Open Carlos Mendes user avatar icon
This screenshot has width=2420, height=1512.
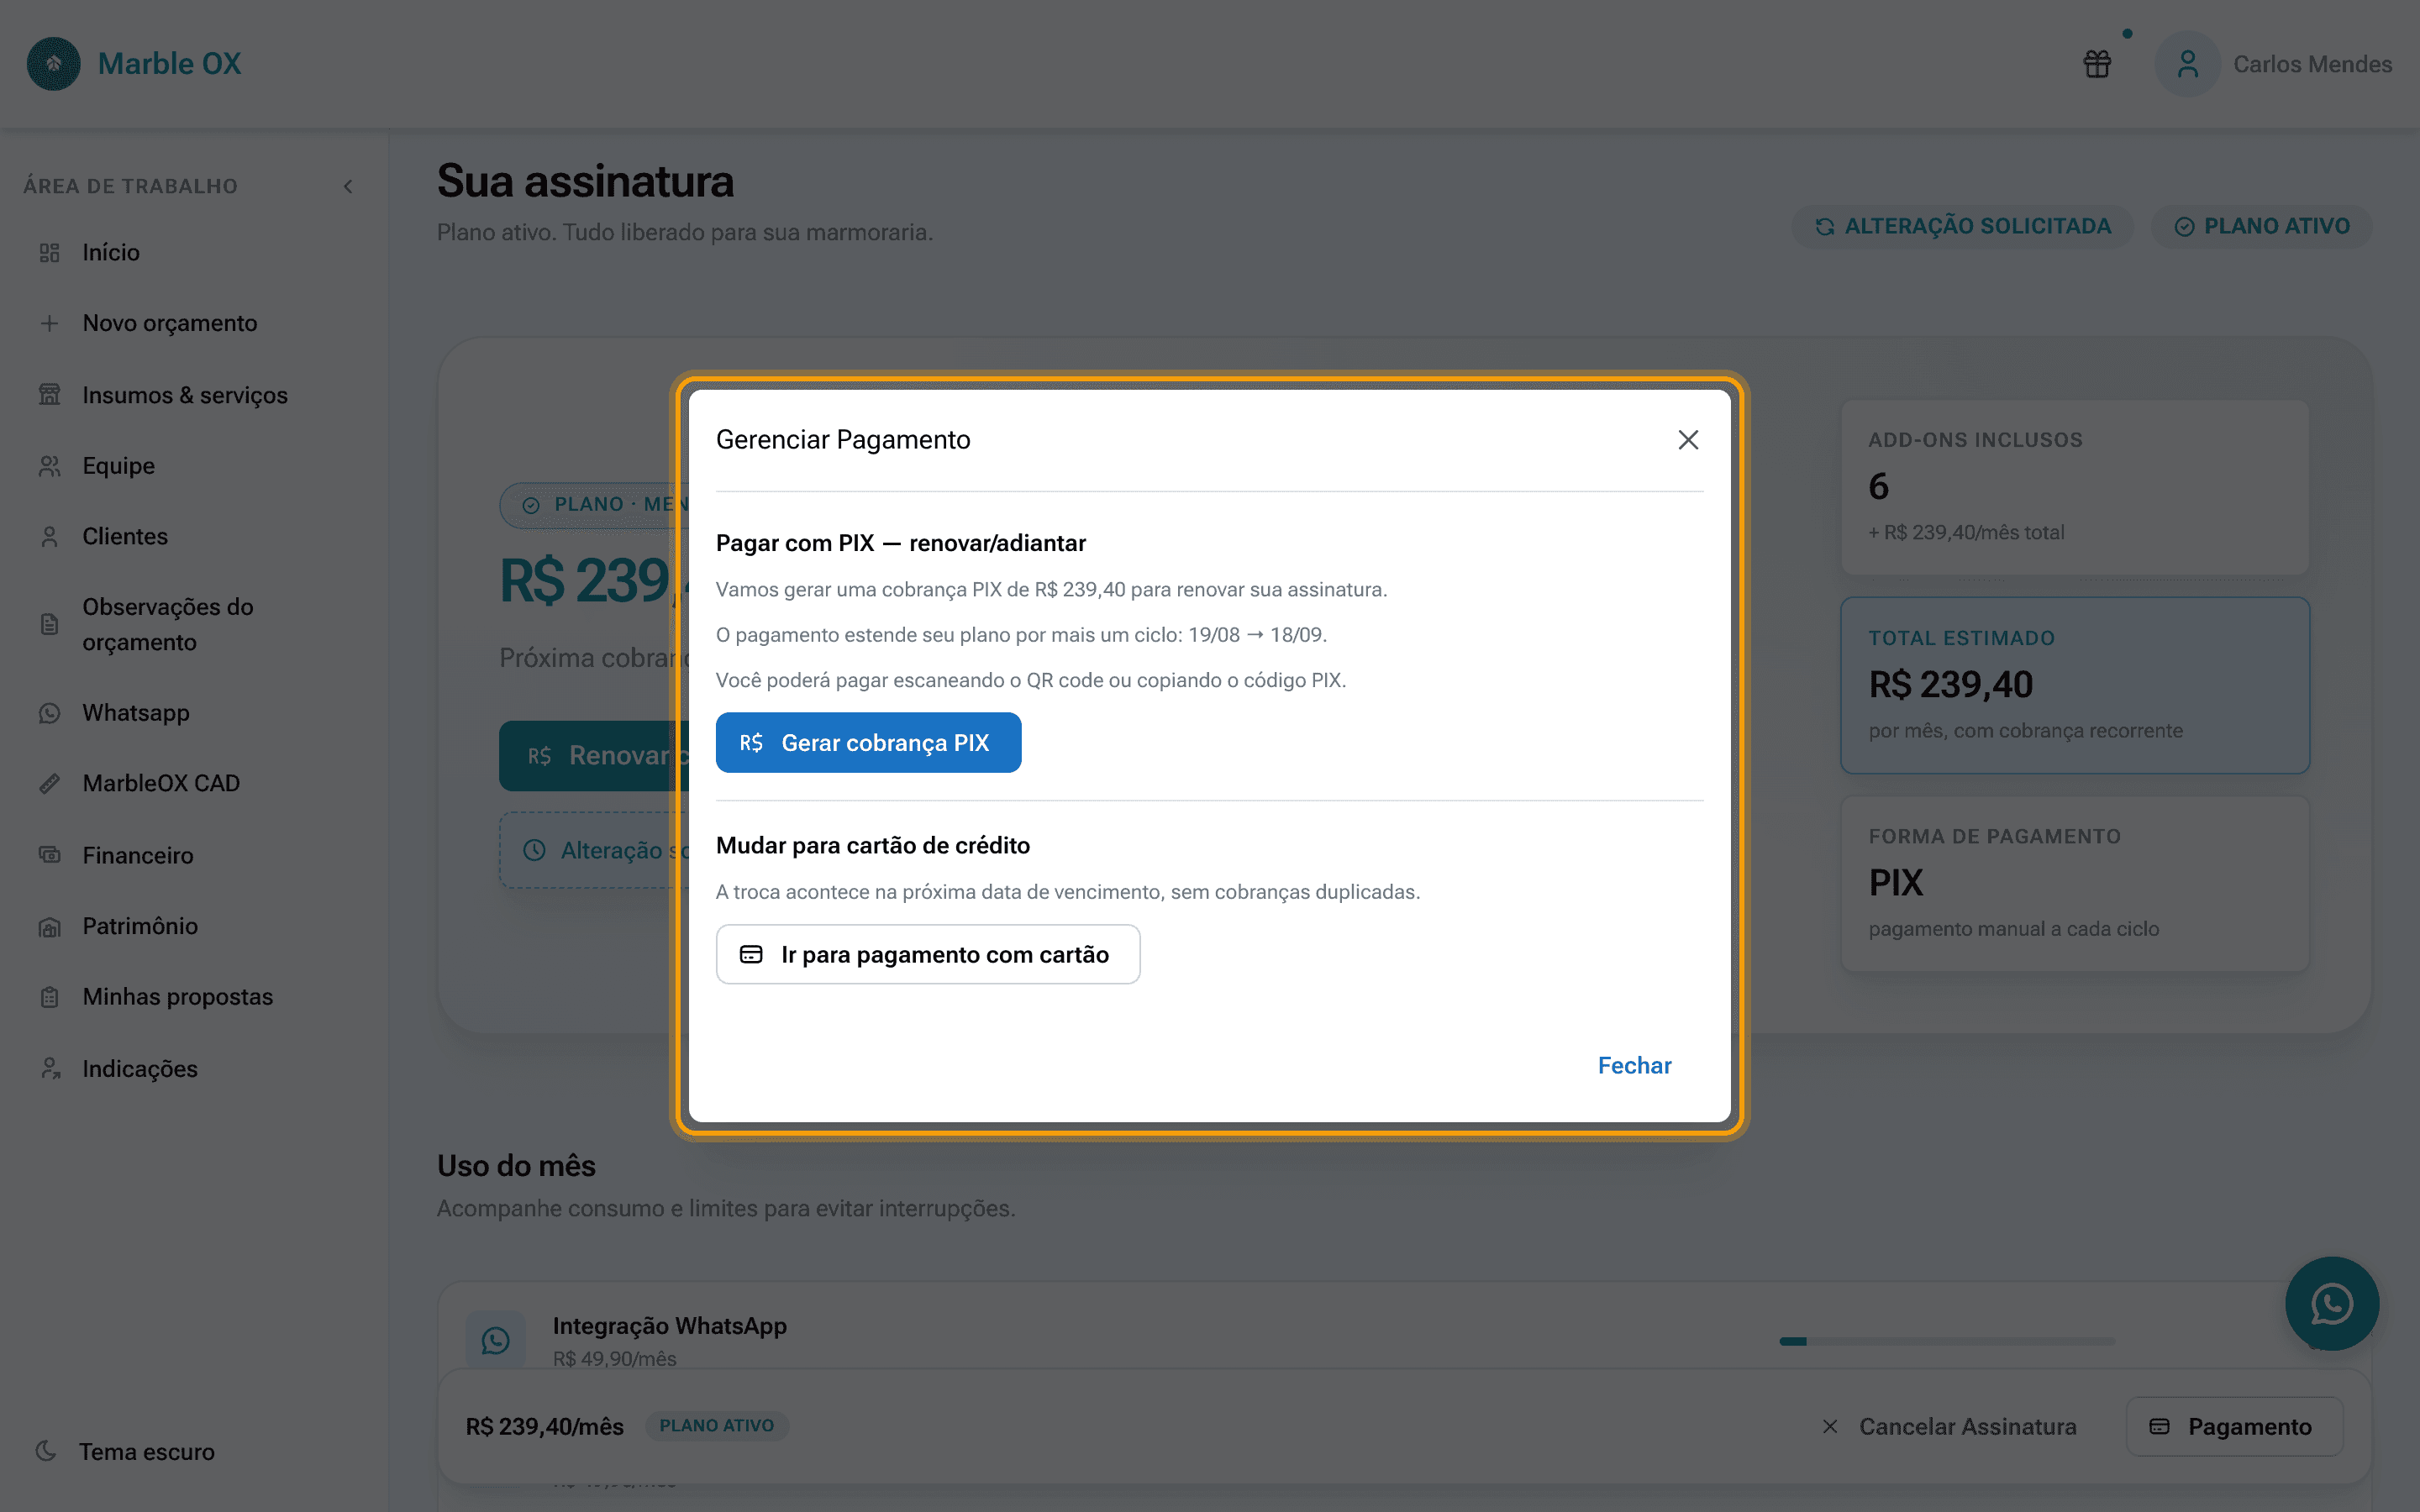[x=2187, y=64]
